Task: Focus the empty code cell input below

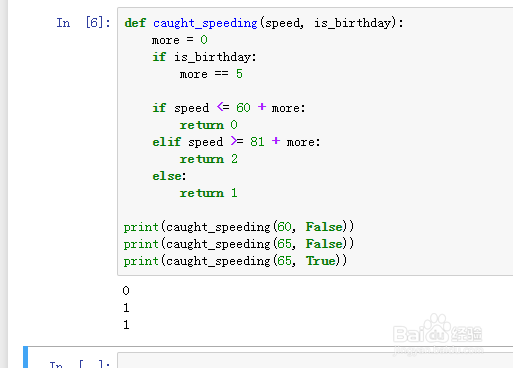Action: [315, 360]
